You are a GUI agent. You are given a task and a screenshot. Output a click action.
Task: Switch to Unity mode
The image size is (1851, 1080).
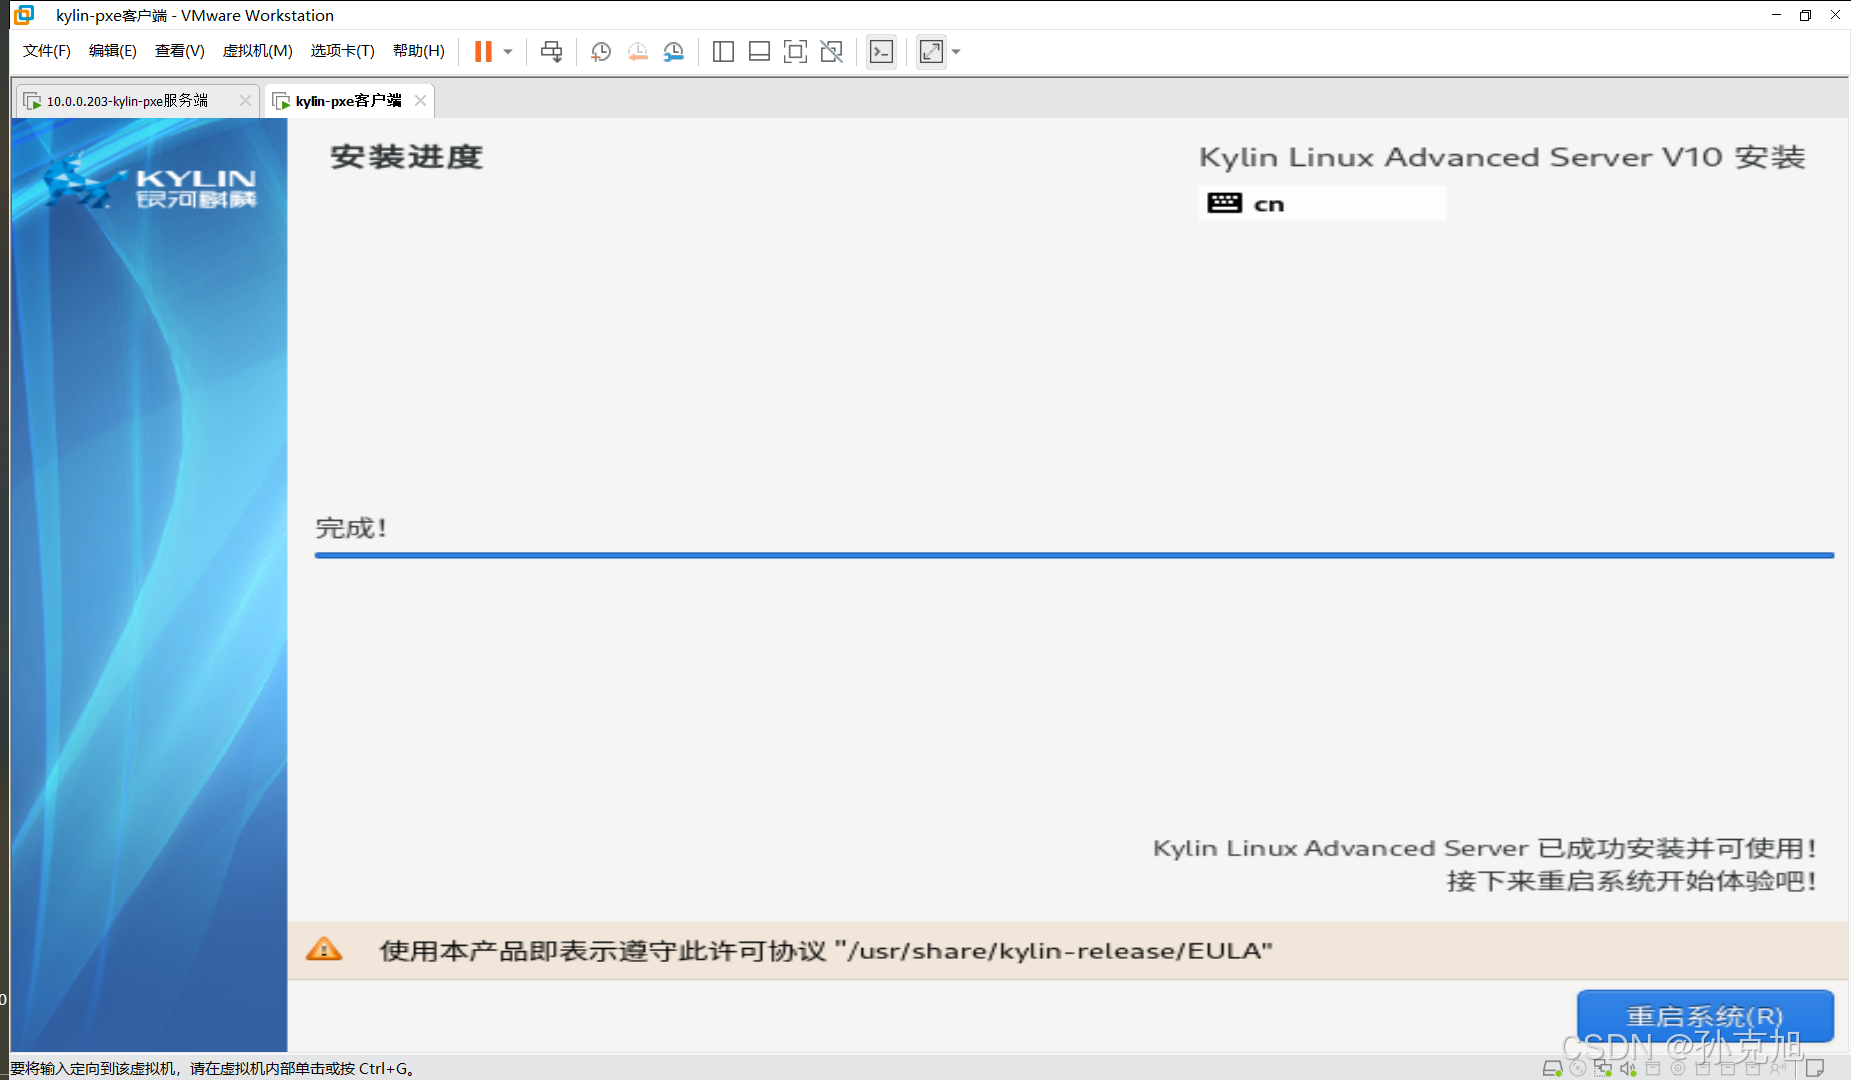(x=831, y=52)
